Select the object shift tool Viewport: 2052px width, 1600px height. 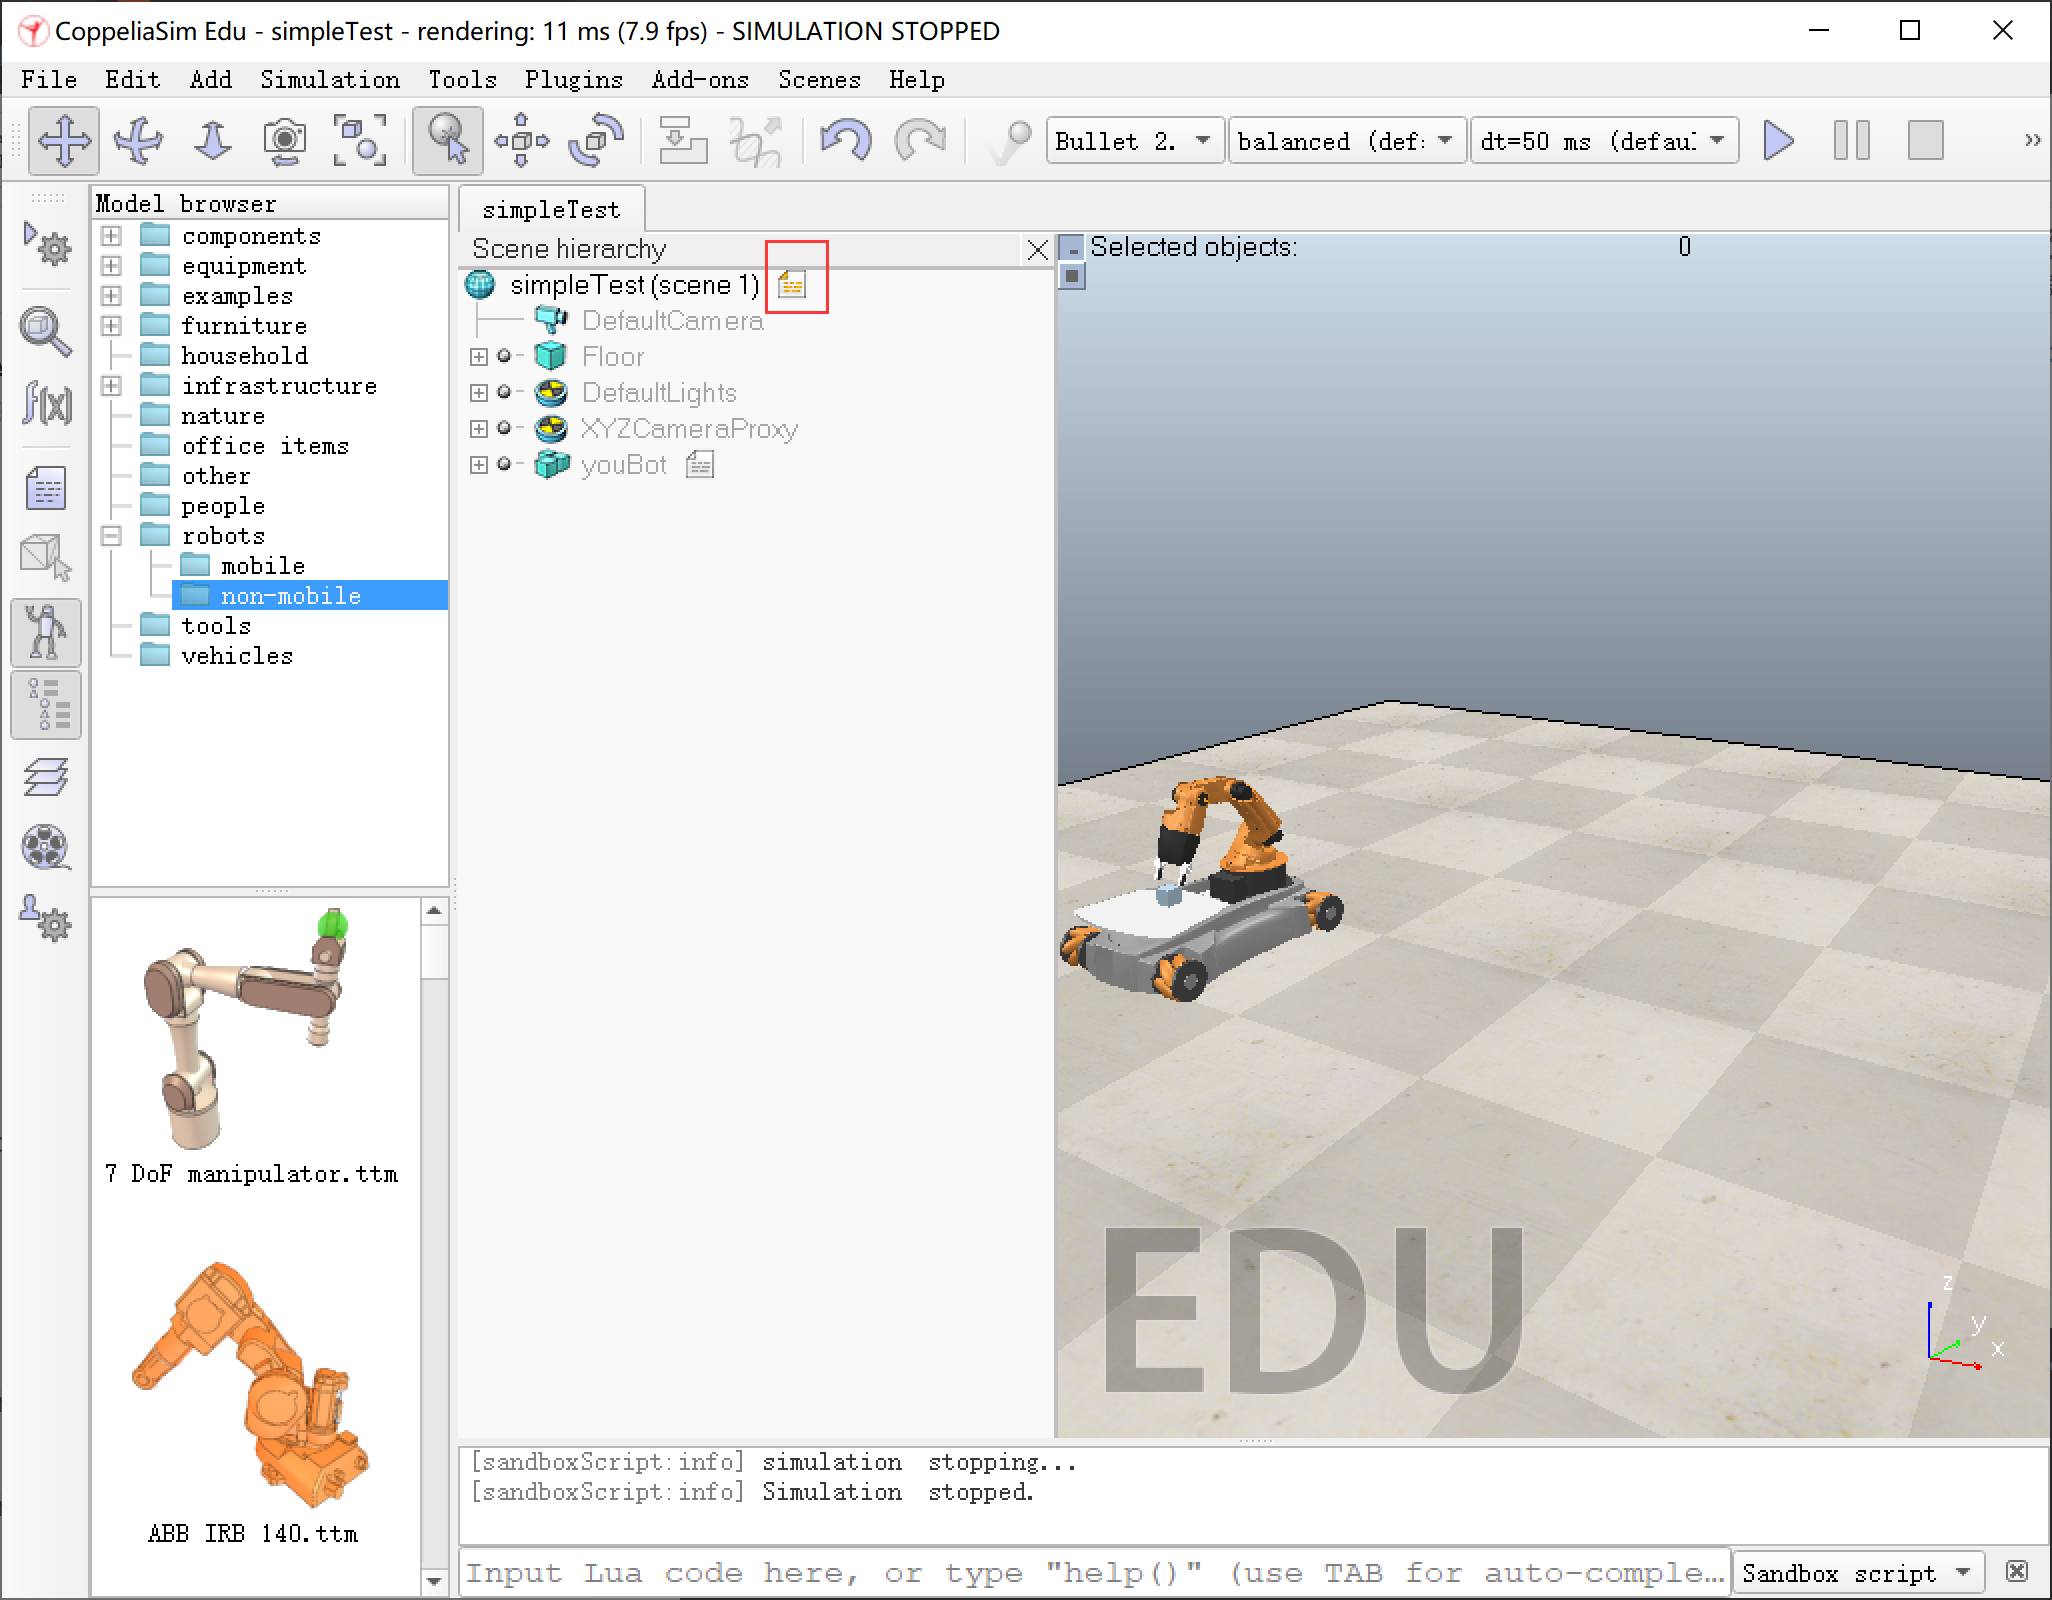(523, 140)
